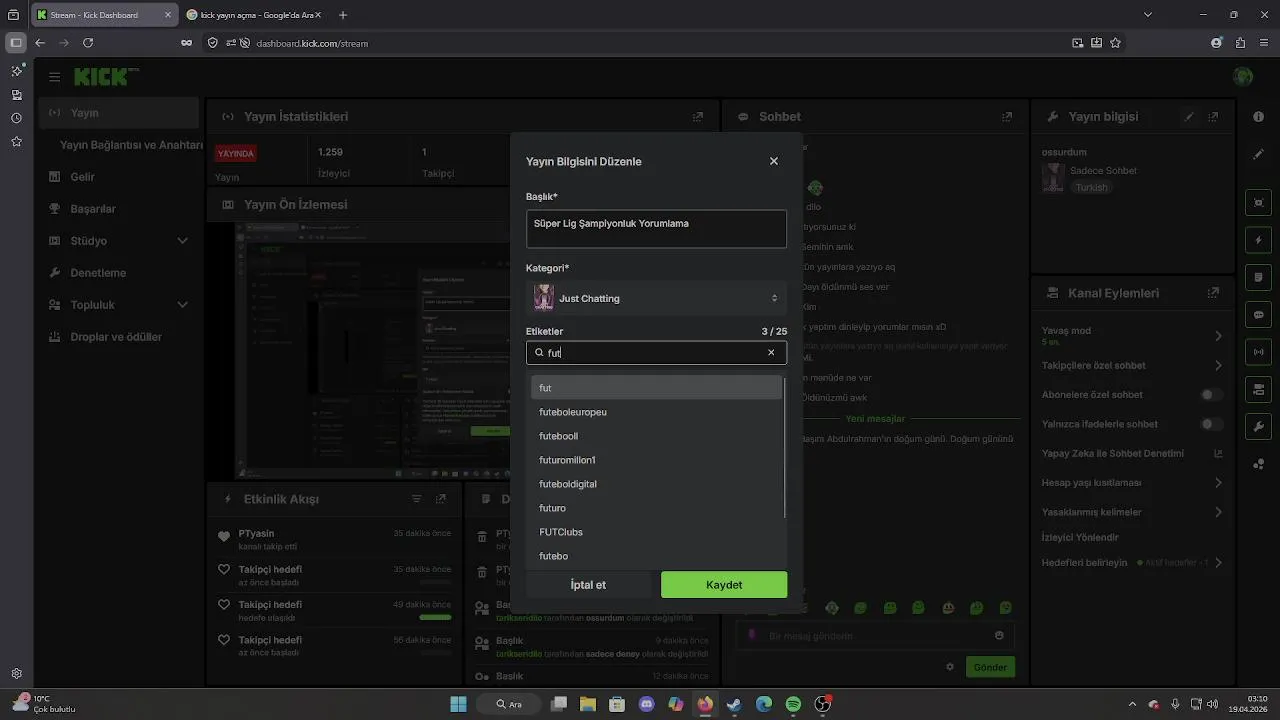
Task: Open Hesap yaşı kısıtlaması settings
Action: [1132, 483]
